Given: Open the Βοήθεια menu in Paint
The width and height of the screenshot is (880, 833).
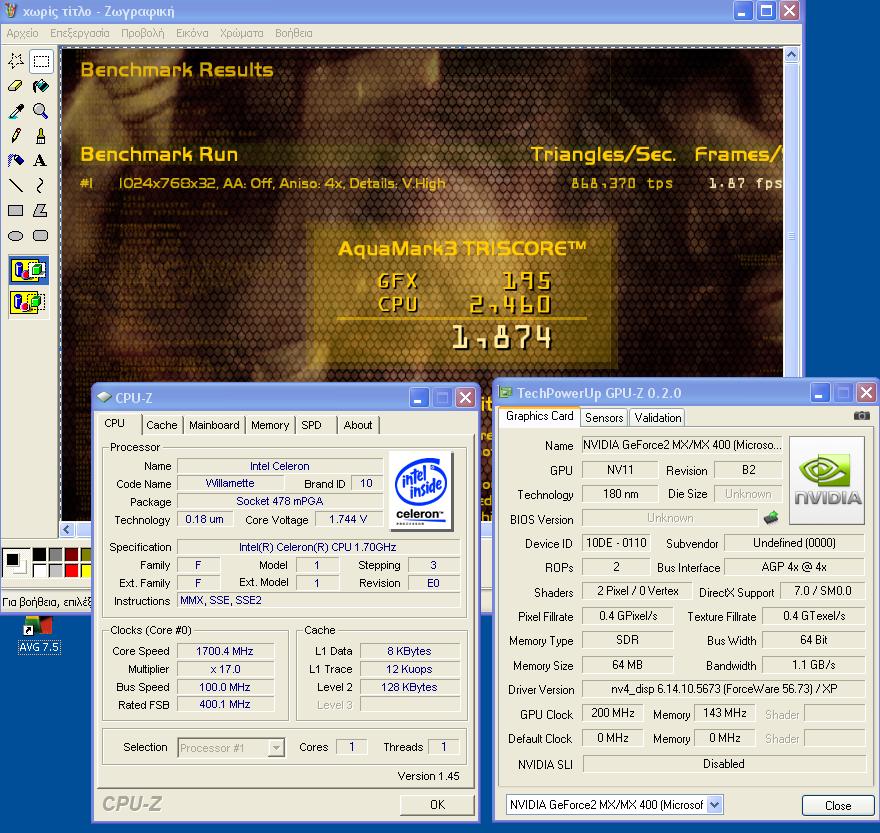Looking at the screenshot, I should tap(294, 33).
